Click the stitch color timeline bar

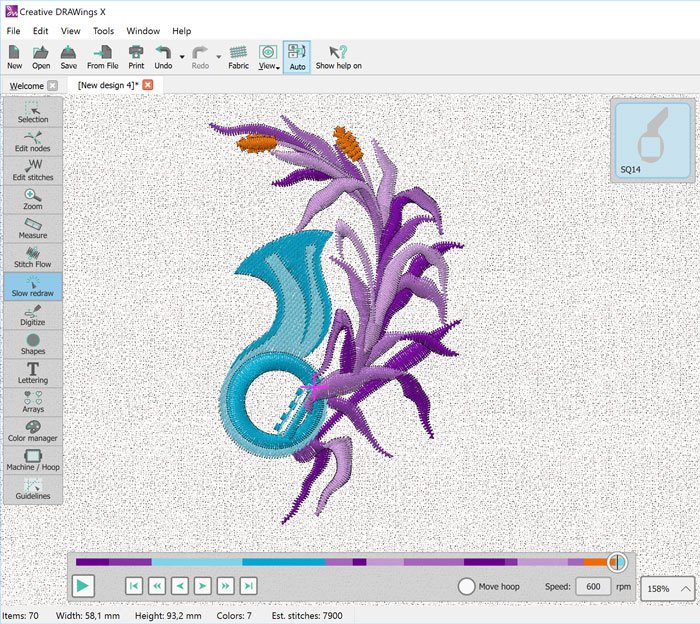click(x=340, y=562)
